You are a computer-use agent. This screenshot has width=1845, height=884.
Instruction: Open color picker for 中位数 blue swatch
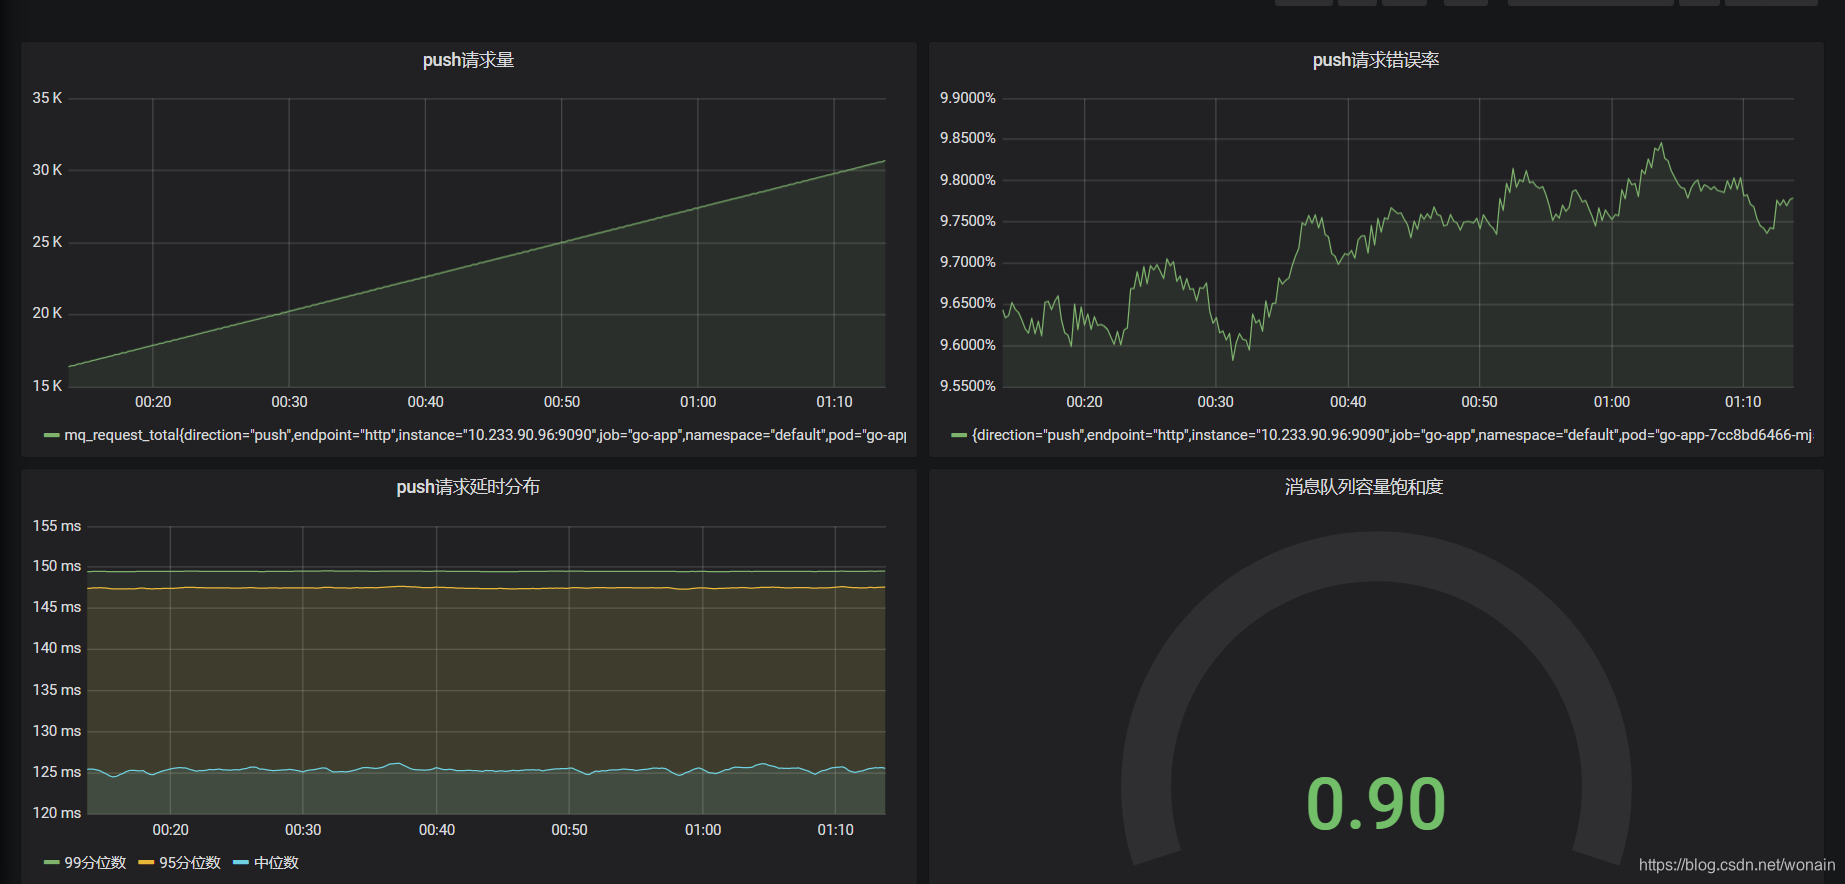tap(241, 863)
